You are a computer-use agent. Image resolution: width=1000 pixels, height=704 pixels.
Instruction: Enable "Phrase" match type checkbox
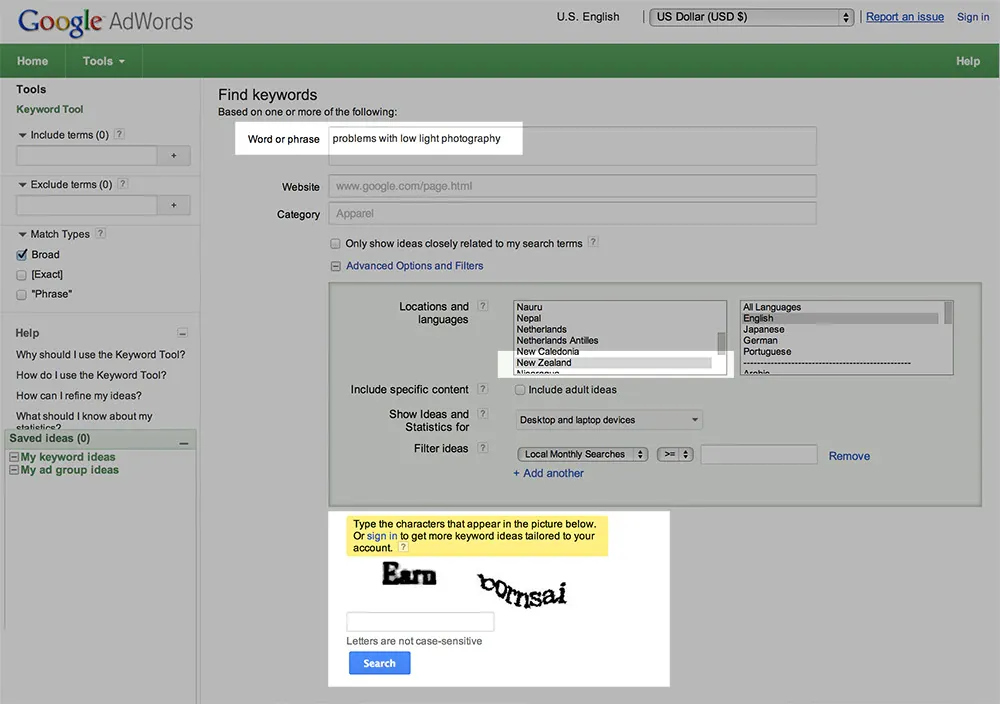[22, 295]
